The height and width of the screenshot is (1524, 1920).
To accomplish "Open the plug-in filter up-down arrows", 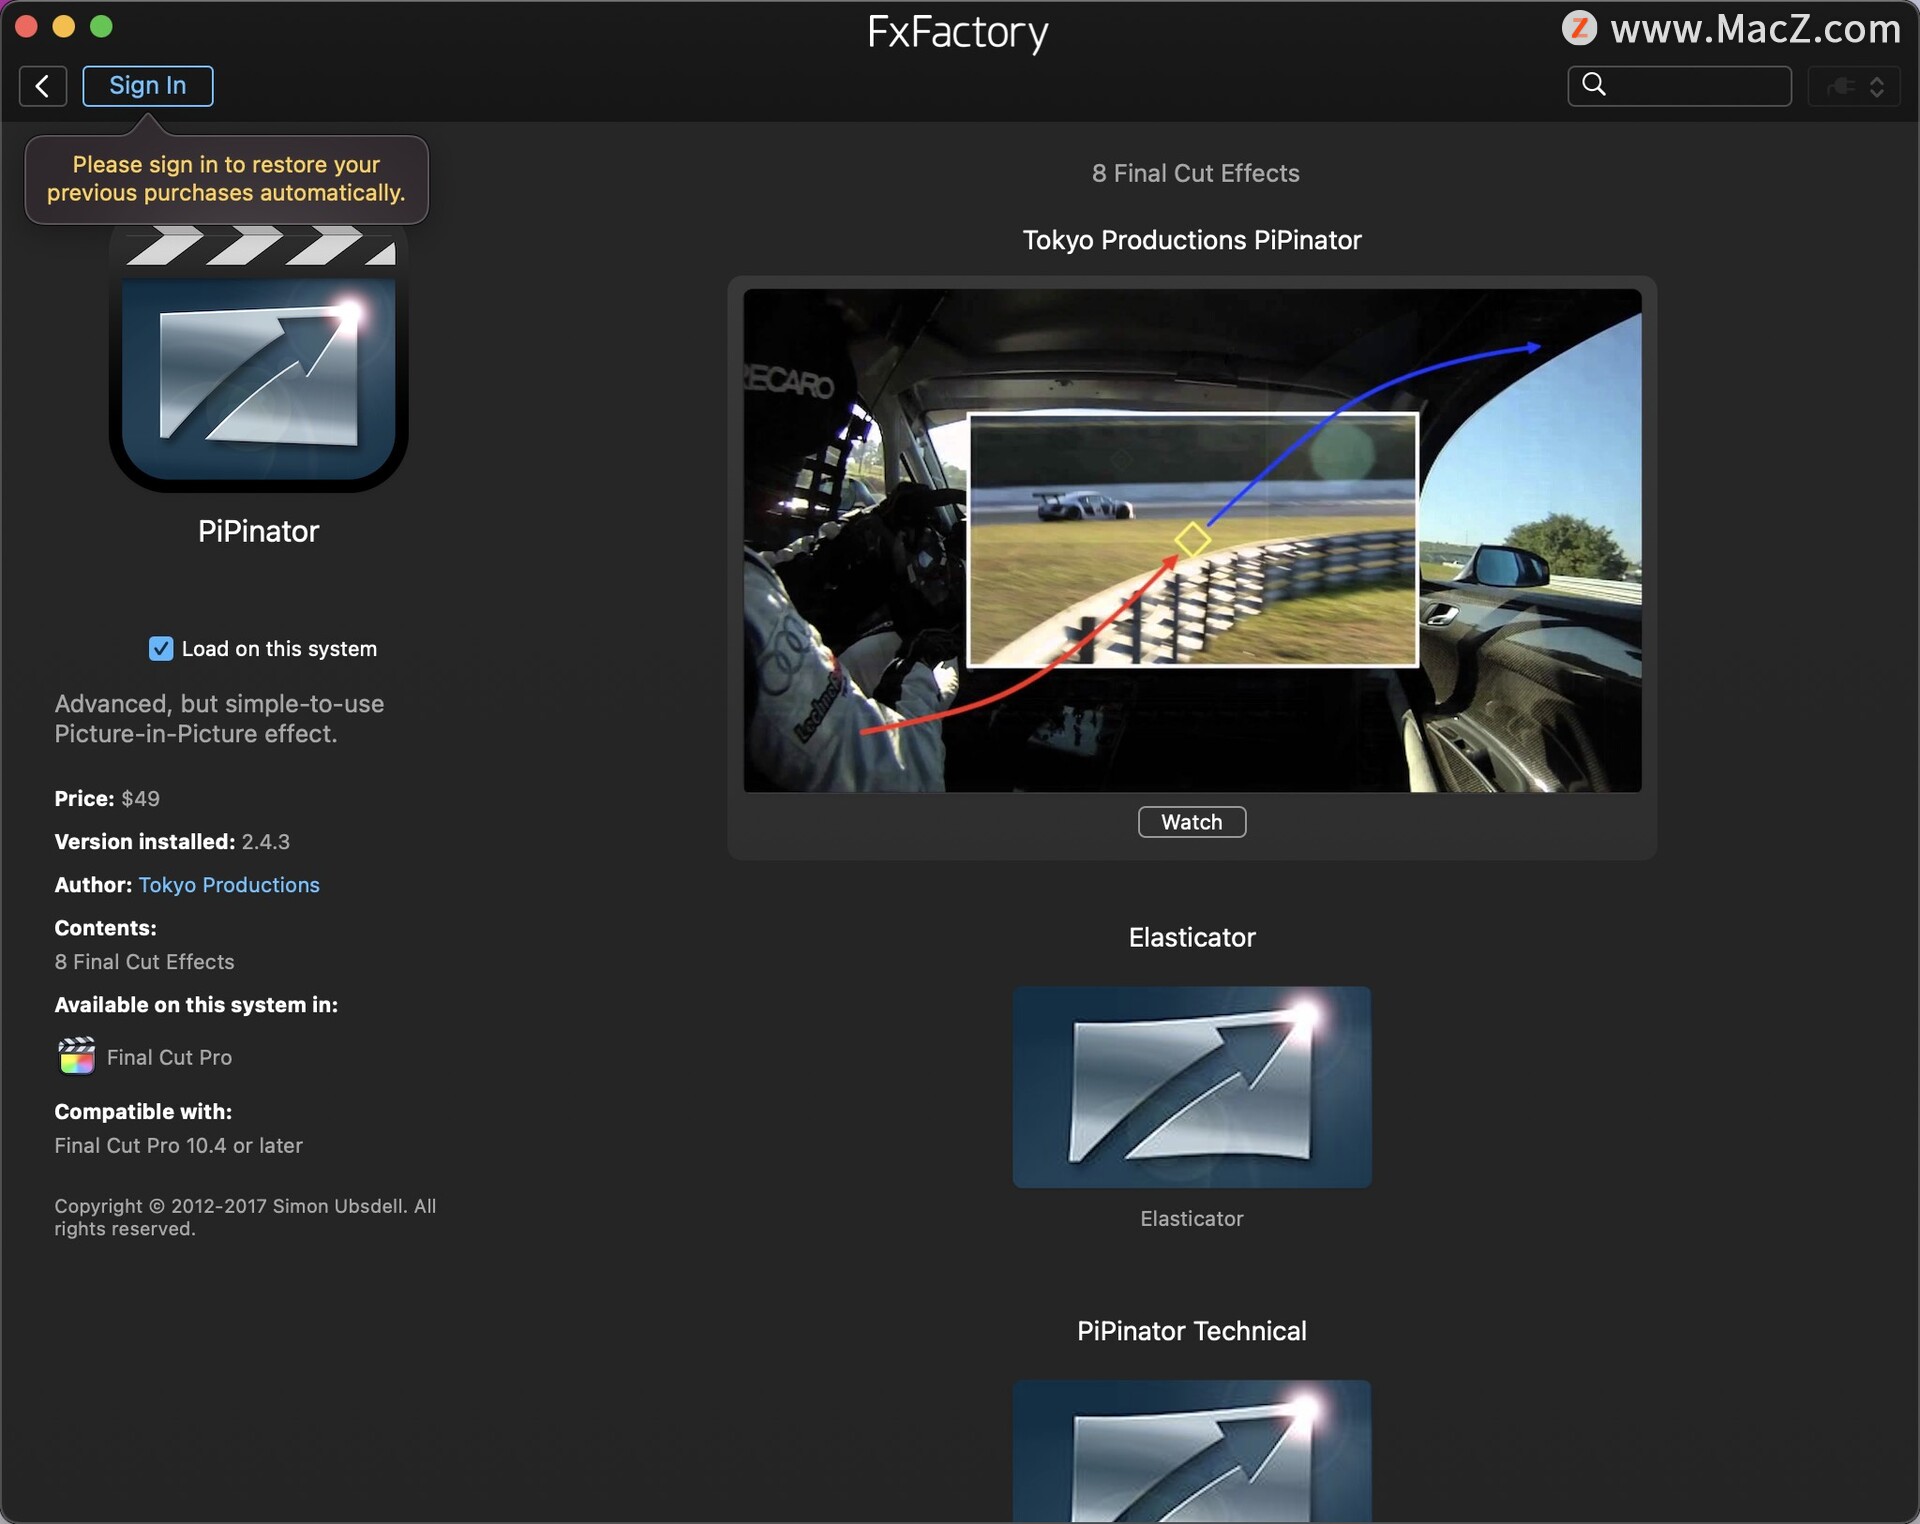I will (x=1877, y=86).
